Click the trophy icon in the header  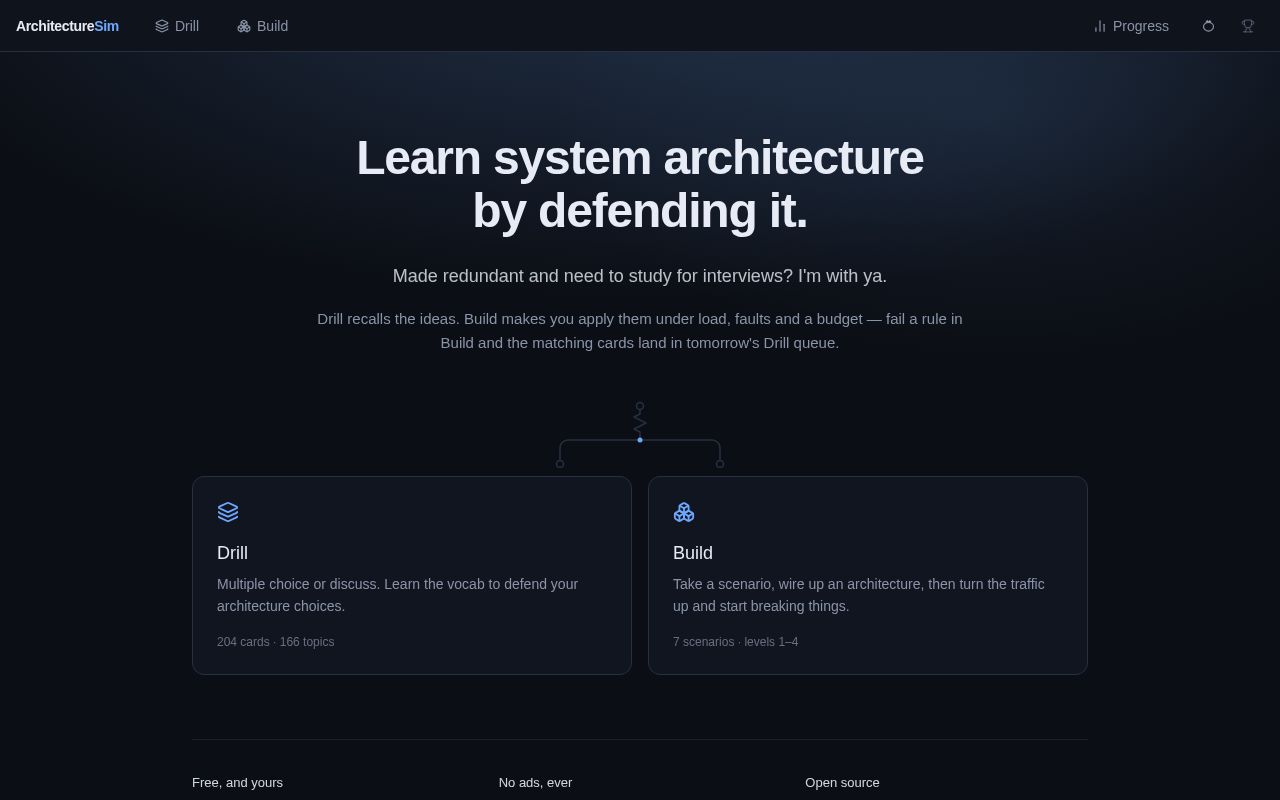coord(1248,26)
